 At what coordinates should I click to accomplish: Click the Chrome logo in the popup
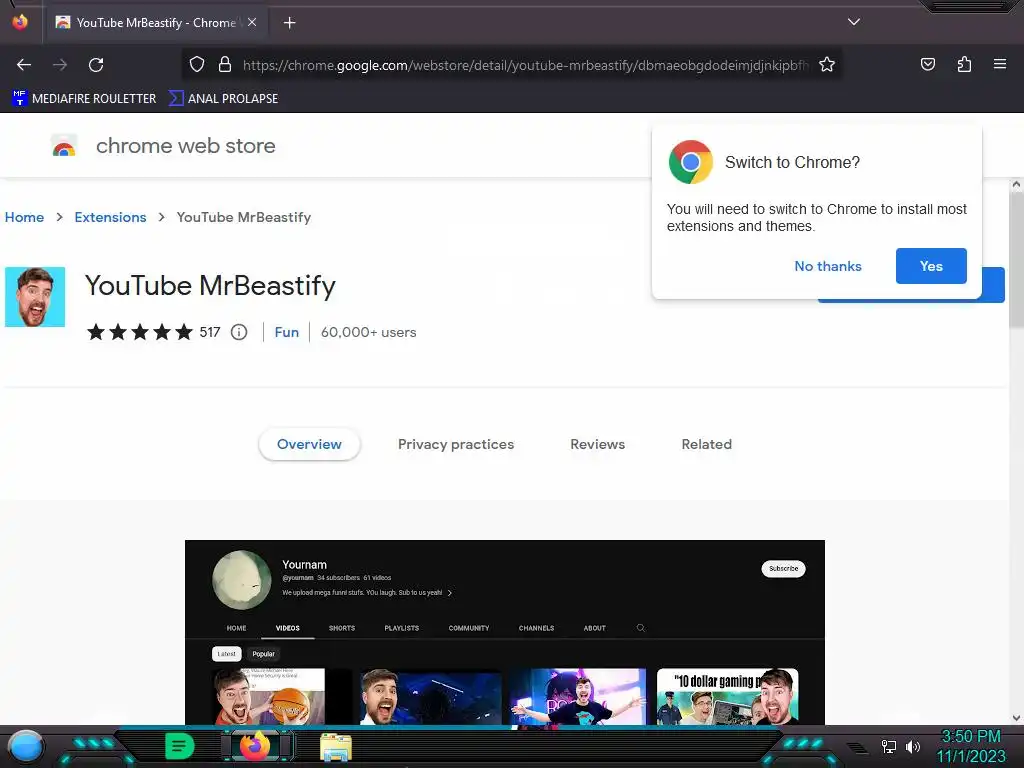click(690, 162)
